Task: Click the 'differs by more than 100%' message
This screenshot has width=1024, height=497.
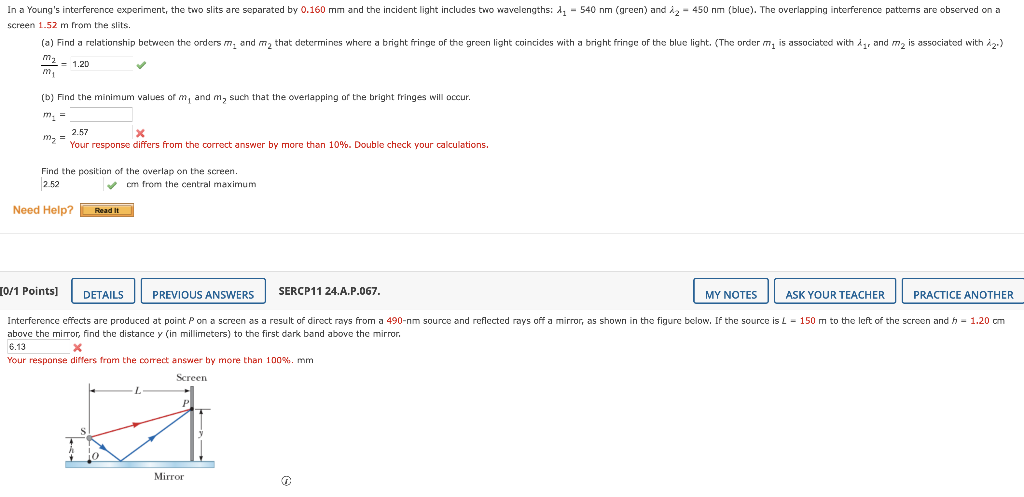Action: point(150,360)
